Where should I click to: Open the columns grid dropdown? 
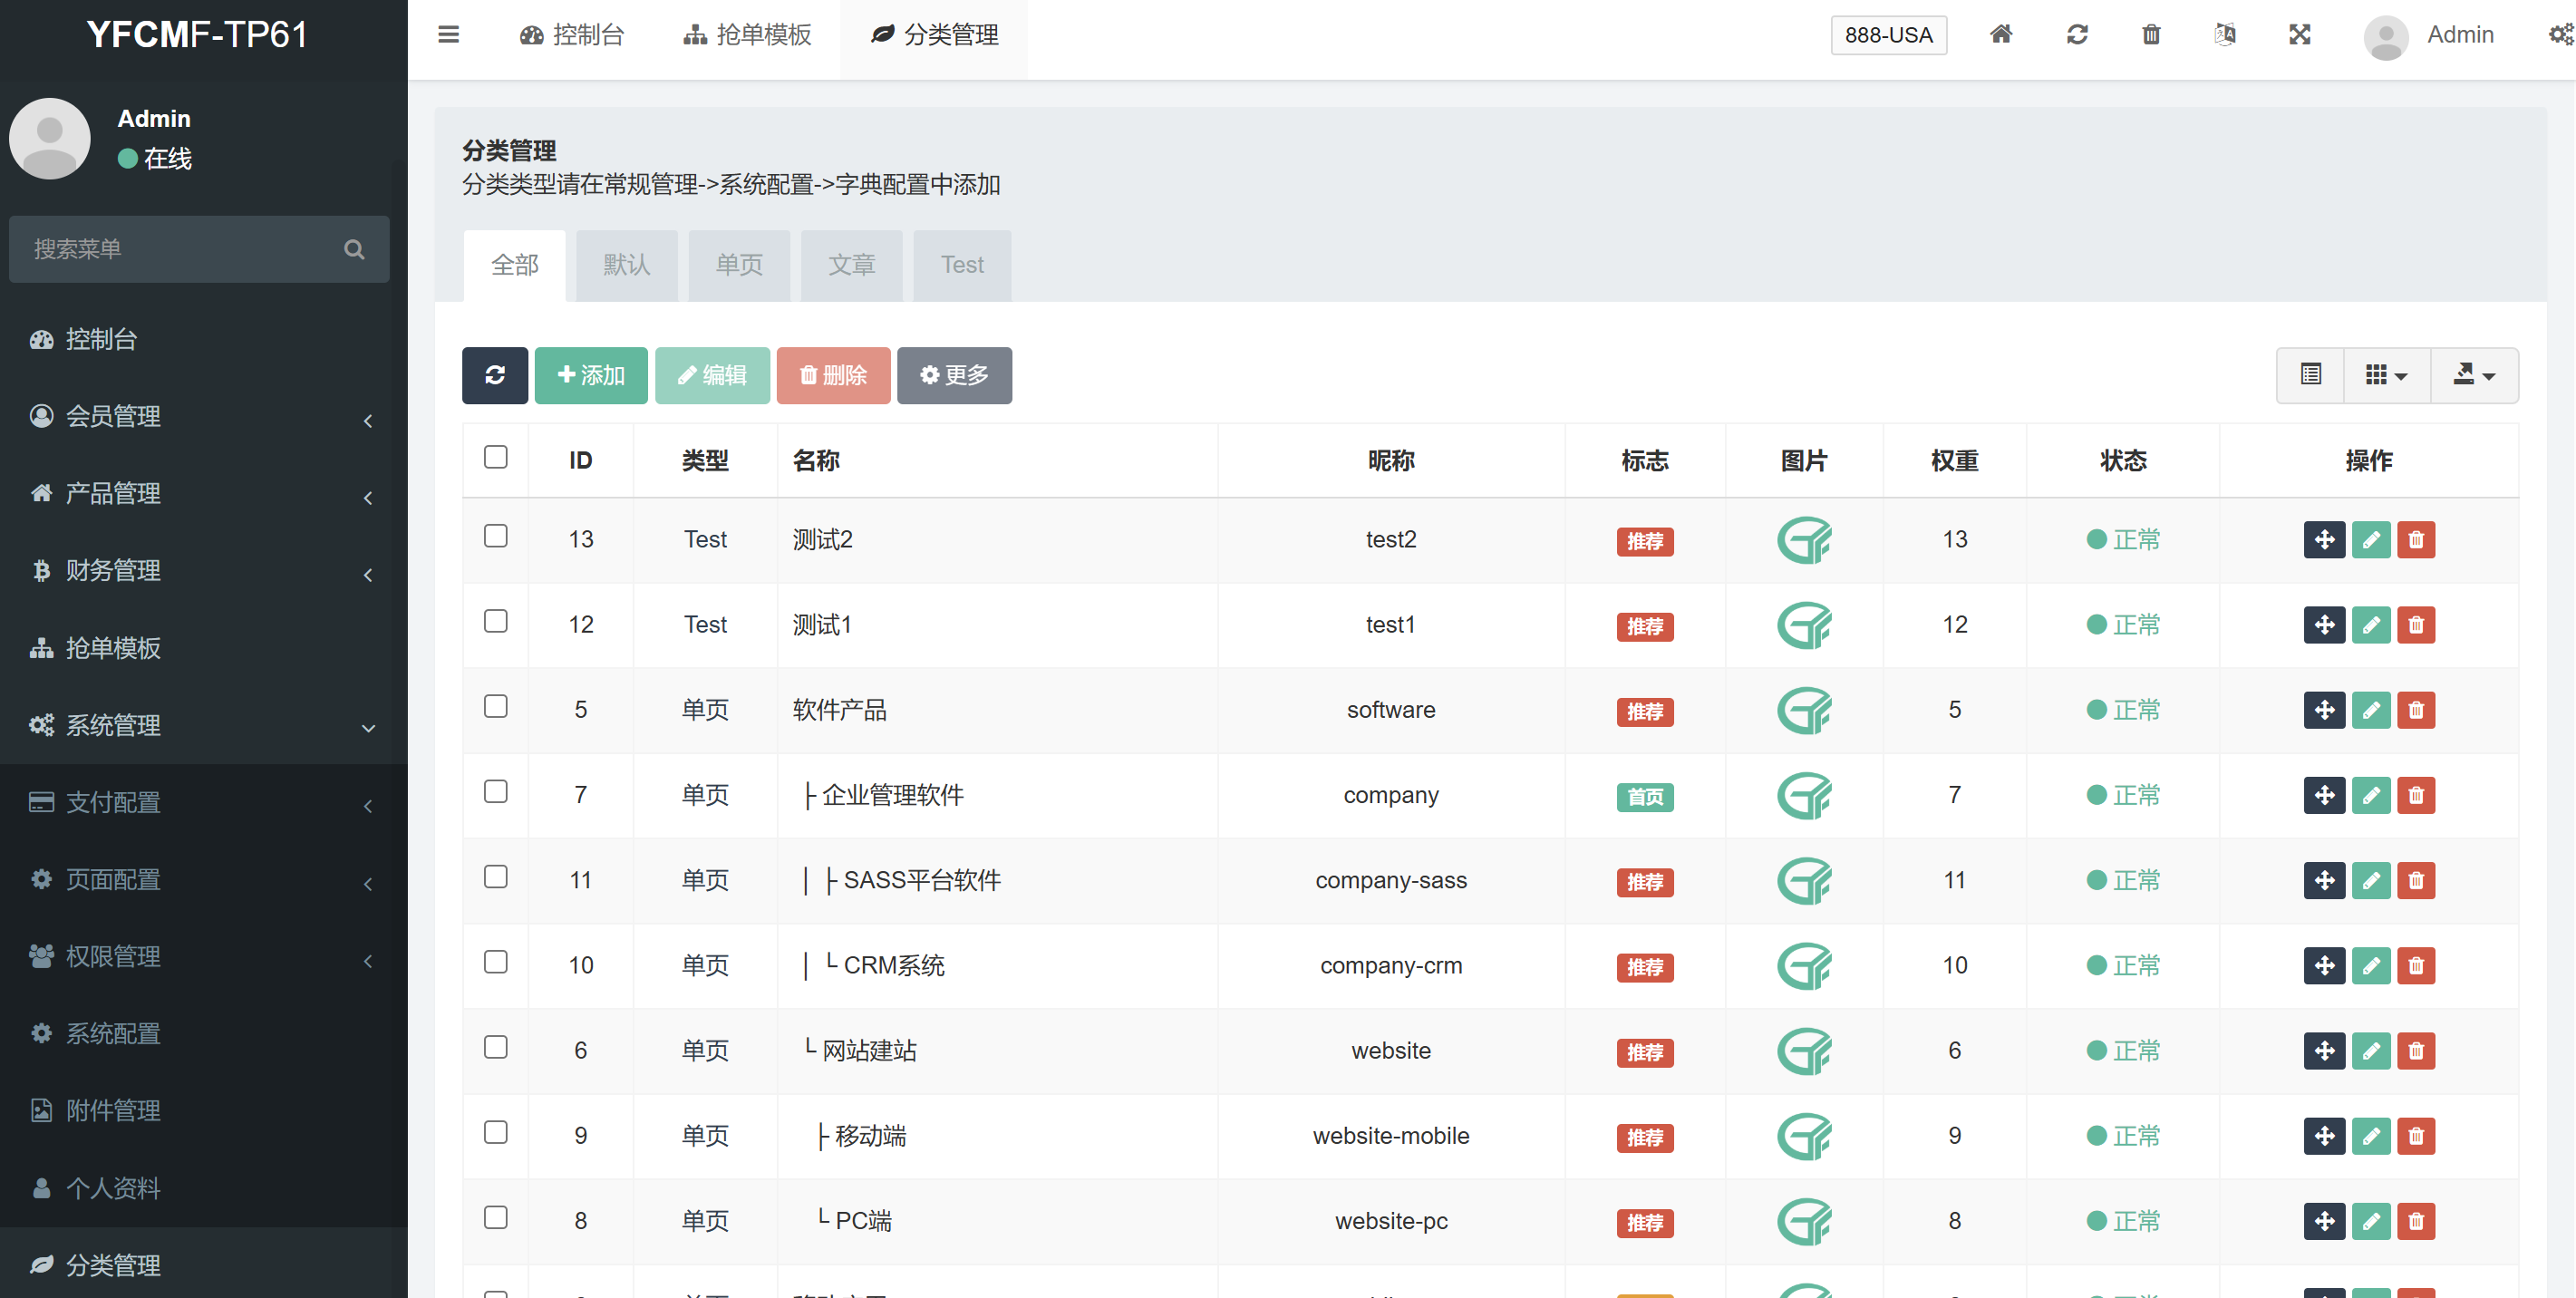coord(2386,375)
